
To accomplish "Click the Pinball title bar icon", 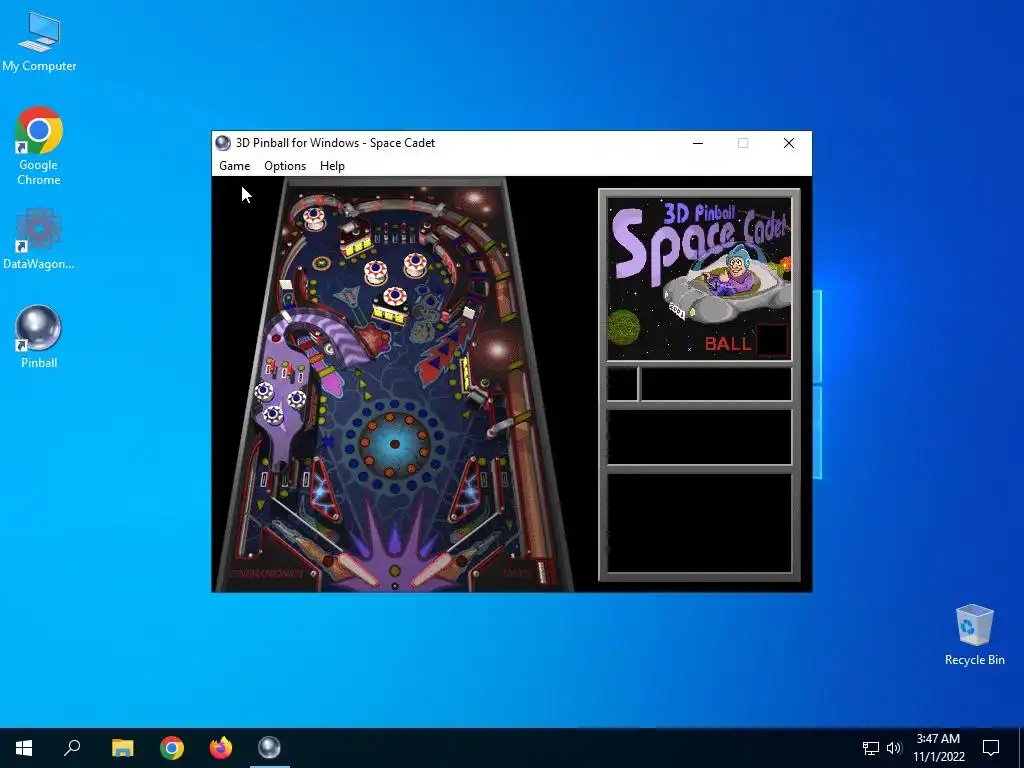I will pos(223,143).
